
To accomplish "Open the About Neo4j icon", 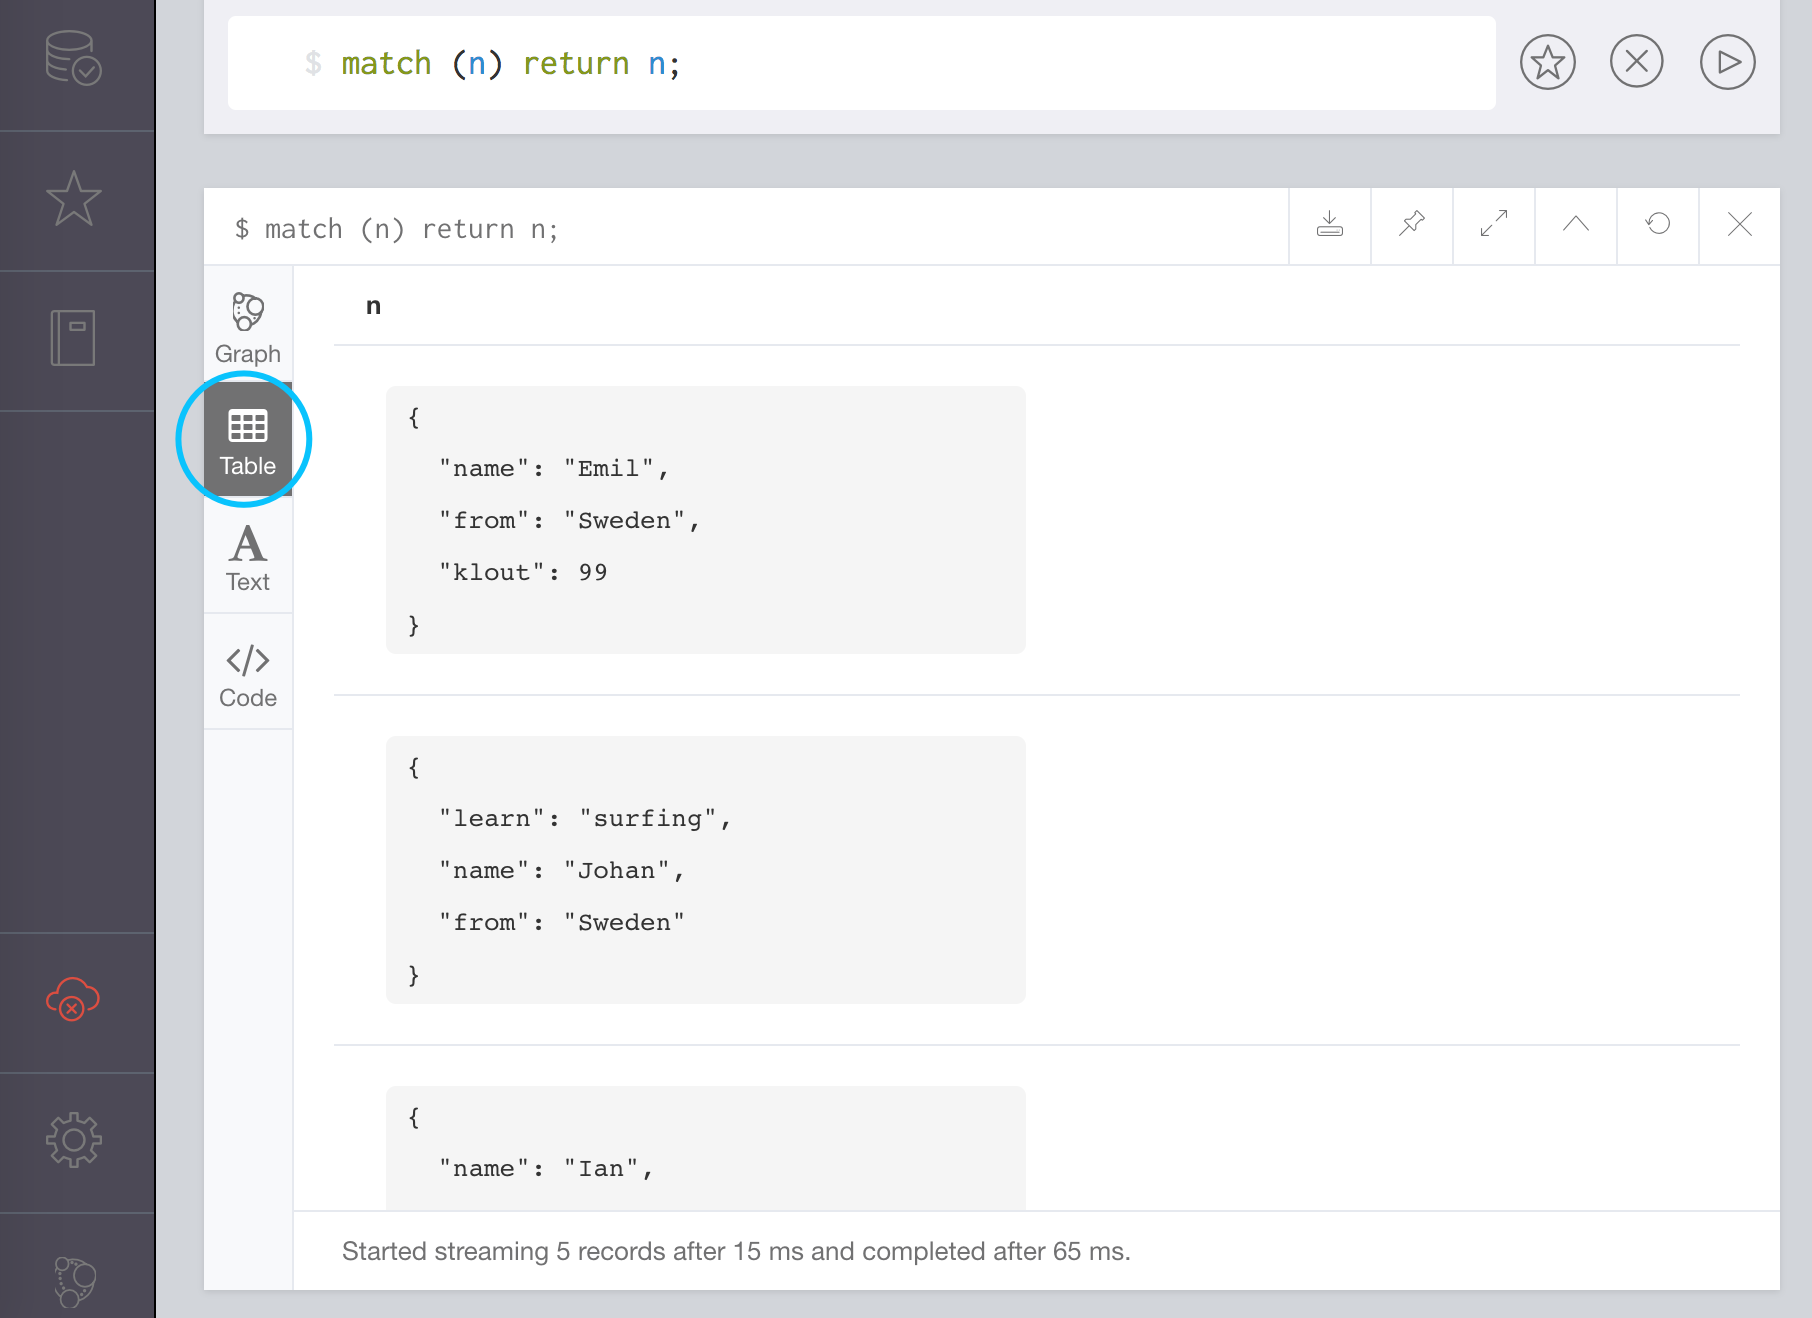I will 74,1280.
